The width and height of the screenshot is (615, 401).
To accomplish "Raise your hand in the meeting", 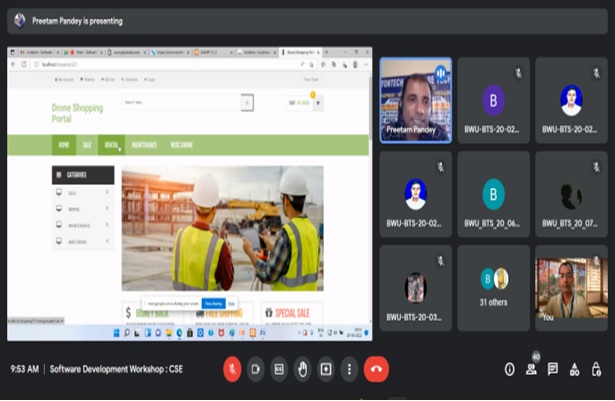I will (x=302, y=369).
